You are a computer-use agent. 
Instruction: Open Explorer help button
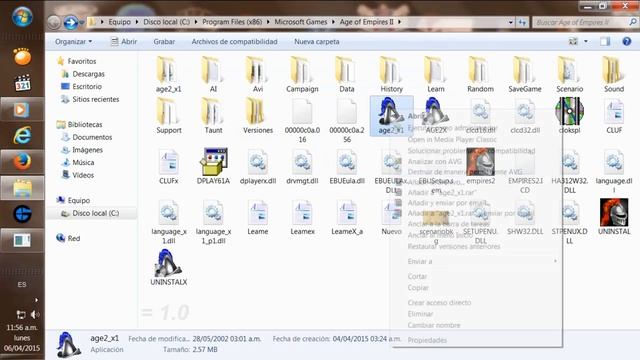click(x=627, y=41)
